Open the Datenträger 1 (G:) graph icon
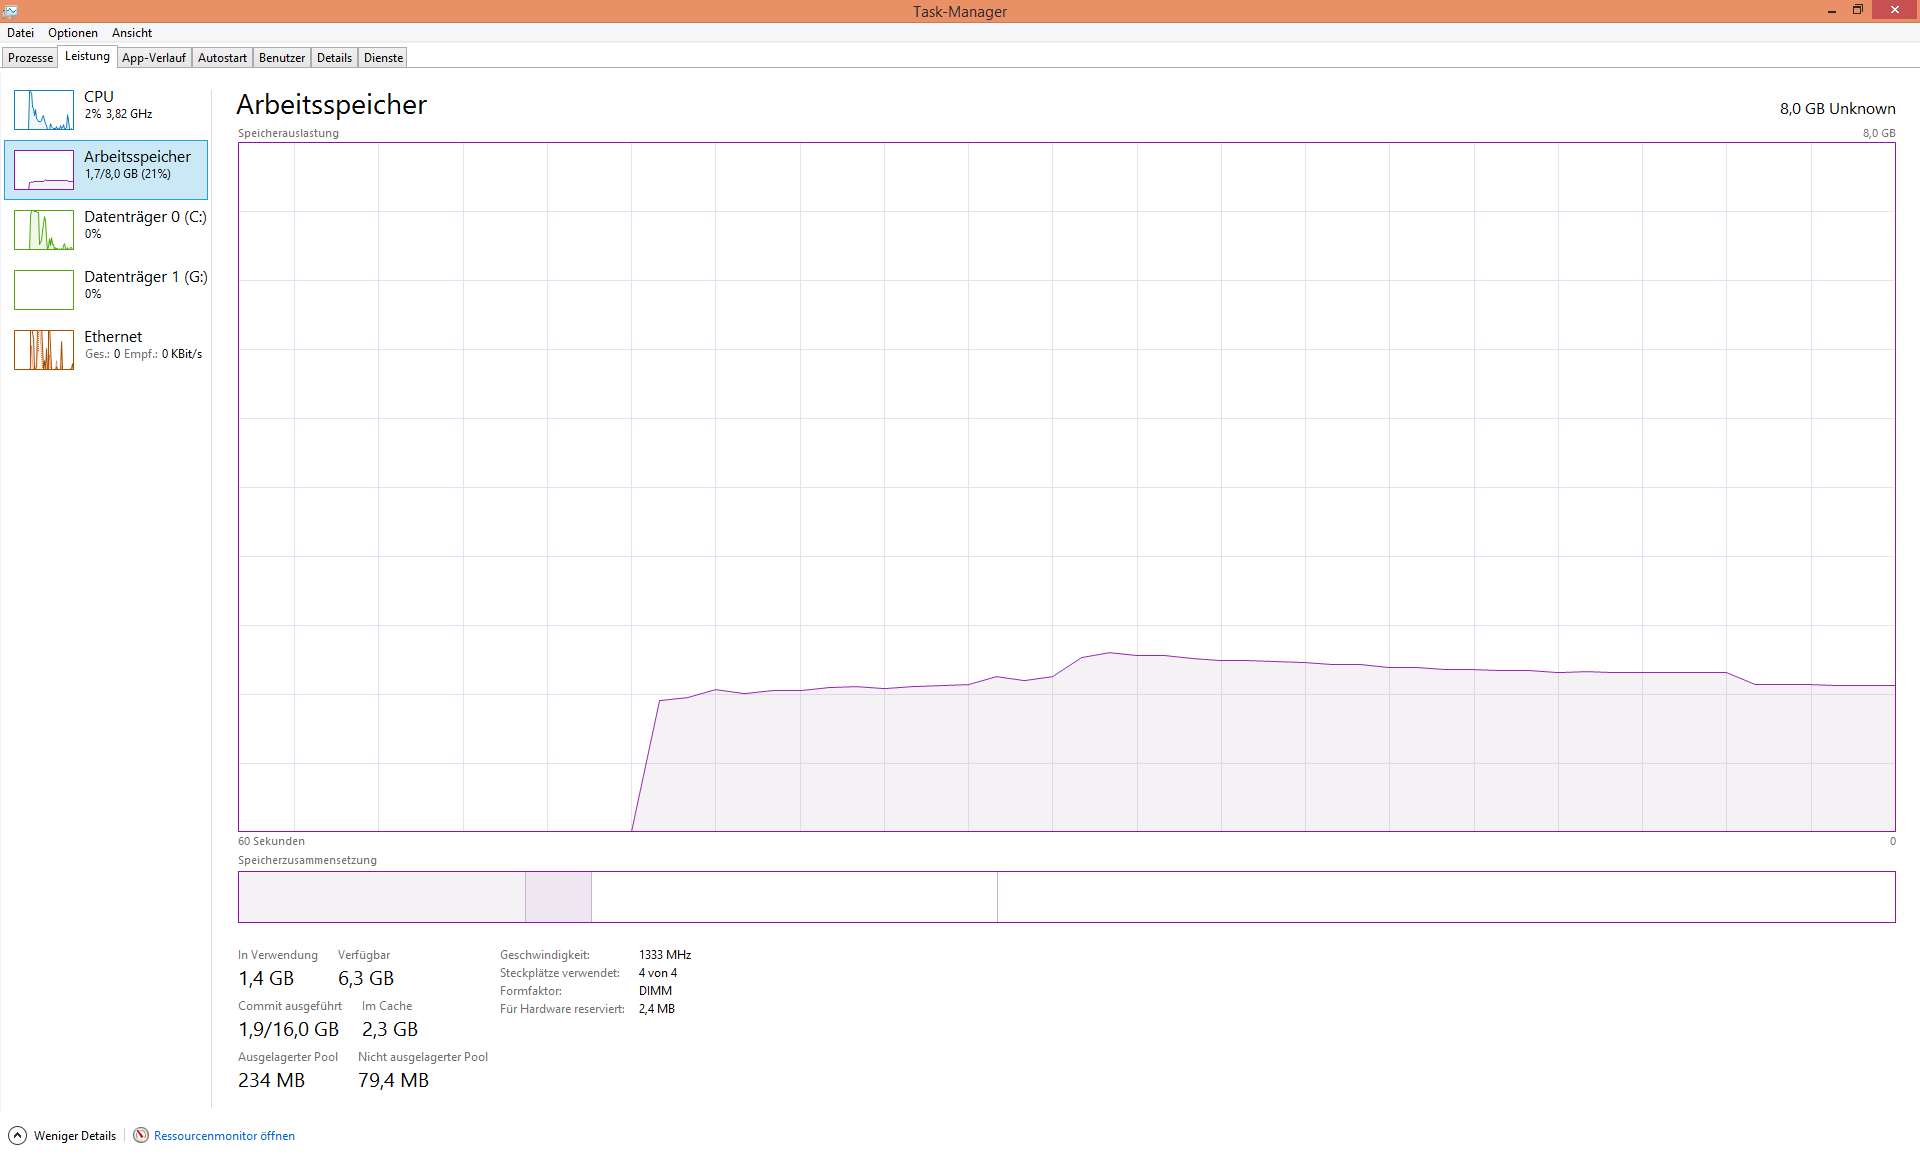1920x1160 pixels. [x=44, y=290]
